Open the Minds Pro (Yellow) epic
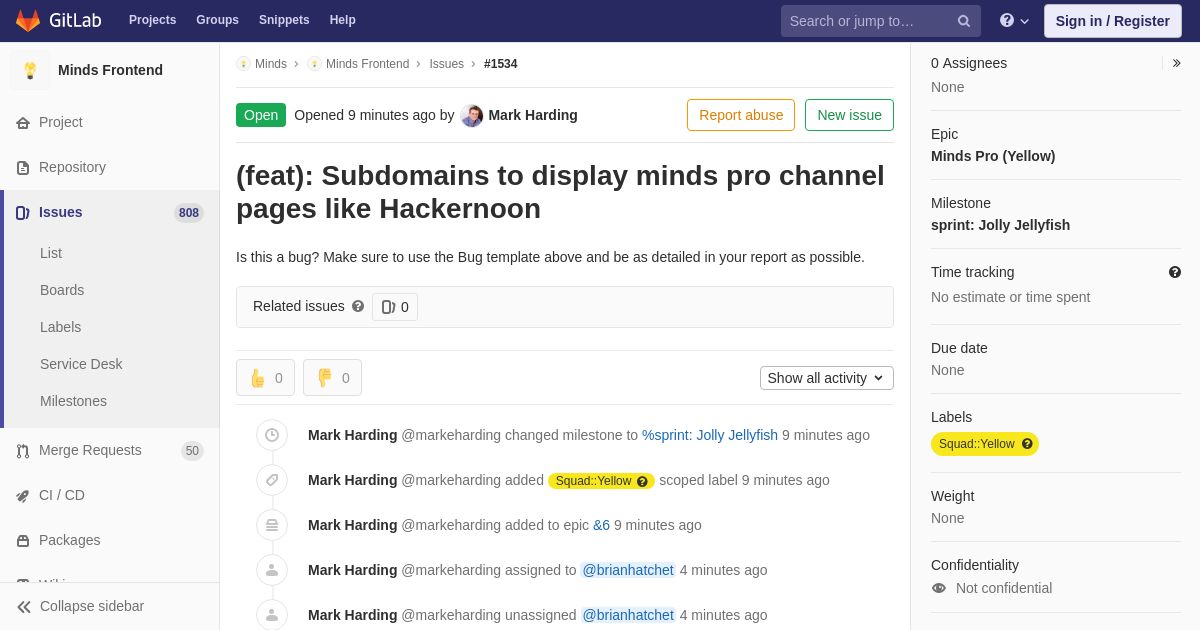Image resolution: width=1200 pixels, height=630 pixels. pos(993,156)
